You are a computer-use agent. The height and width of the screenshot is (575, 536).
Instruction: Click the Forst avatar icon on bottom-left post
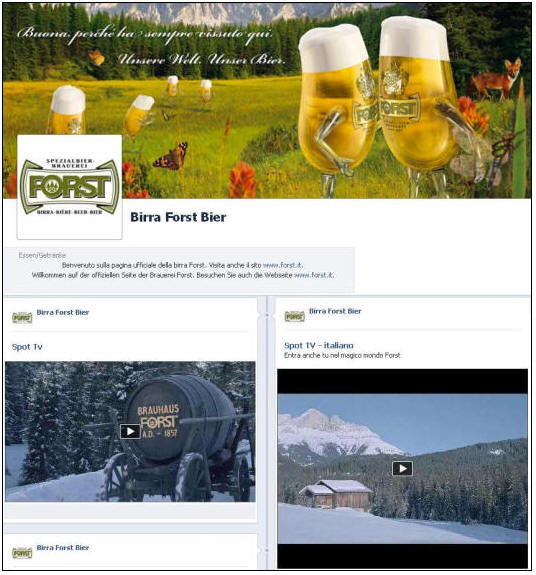[x=22, y=553]
